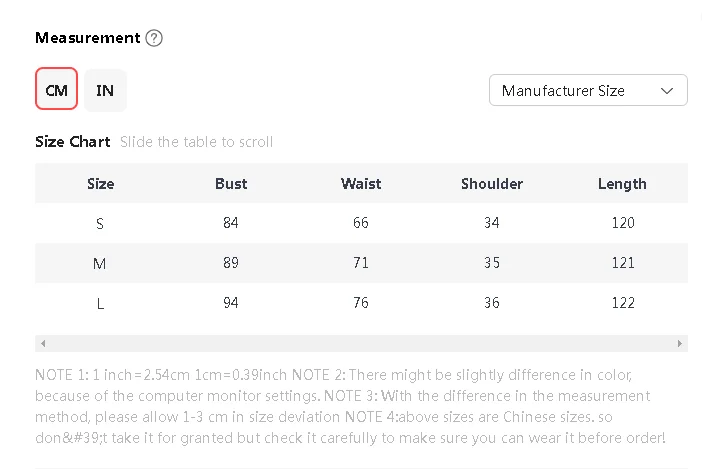Click the L size row label
702x469 pixels.
pyautogui.click(x=100, y=303)
